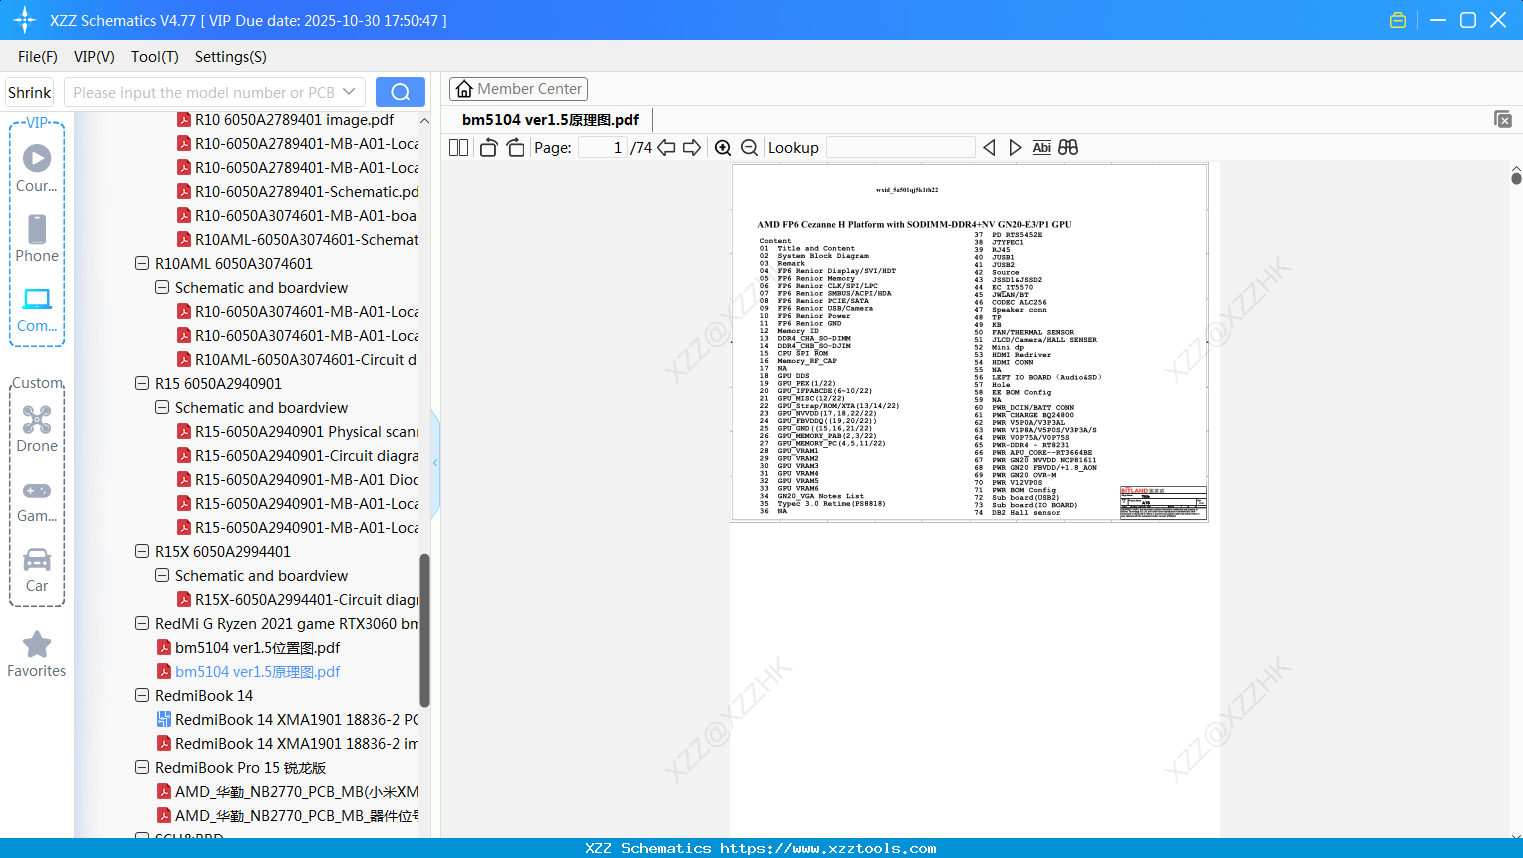Click the PDF viewer vertical scrollbar thumb
The image size is (1523, 858).
(x=1516, y=178)
